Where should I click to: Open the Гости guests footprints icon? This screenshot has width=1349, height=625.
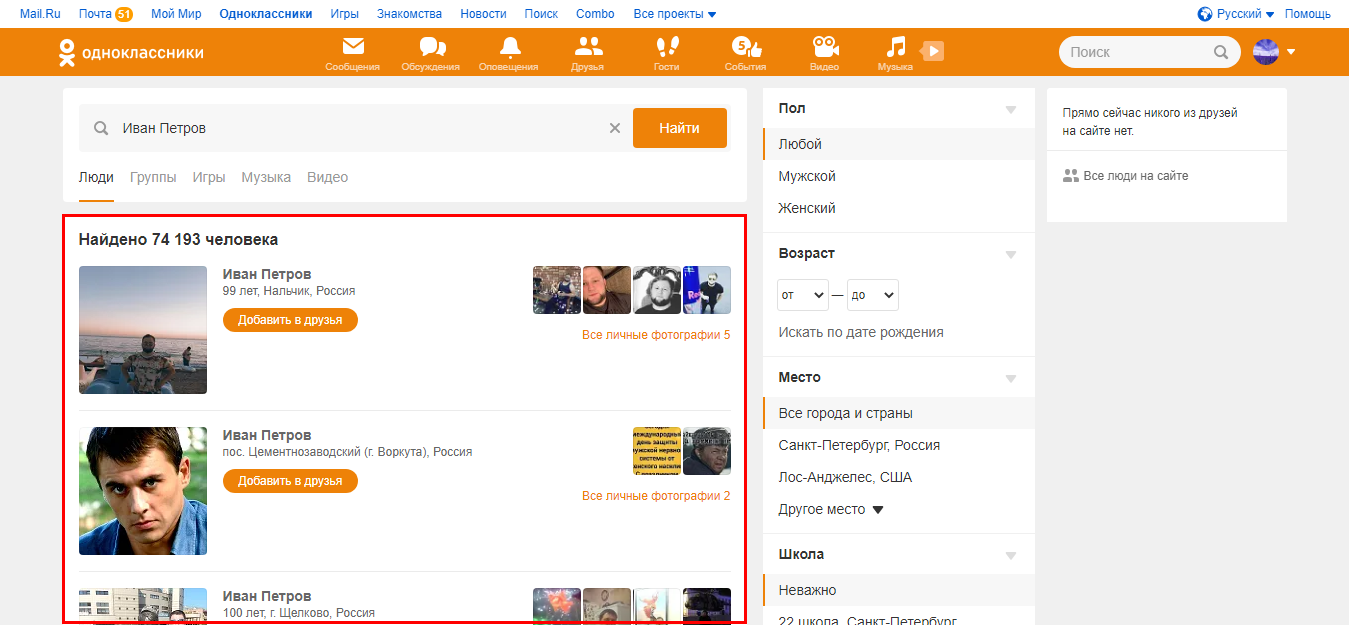[666, 53]
